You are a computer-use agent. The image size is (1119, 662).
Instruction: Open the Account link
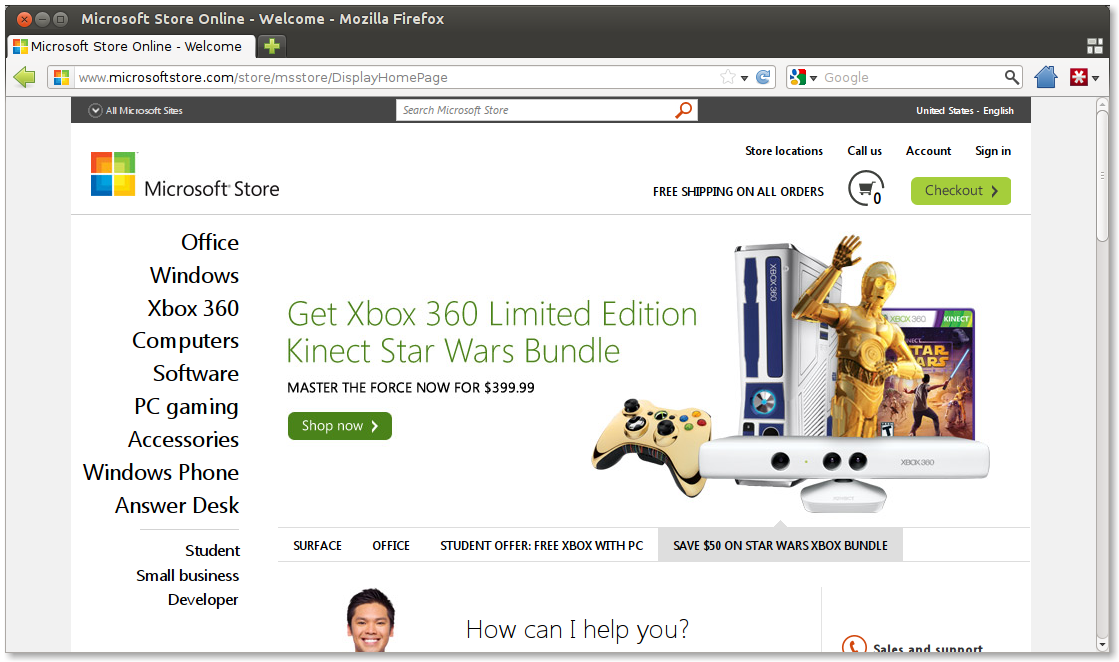[x=928, y=151]
